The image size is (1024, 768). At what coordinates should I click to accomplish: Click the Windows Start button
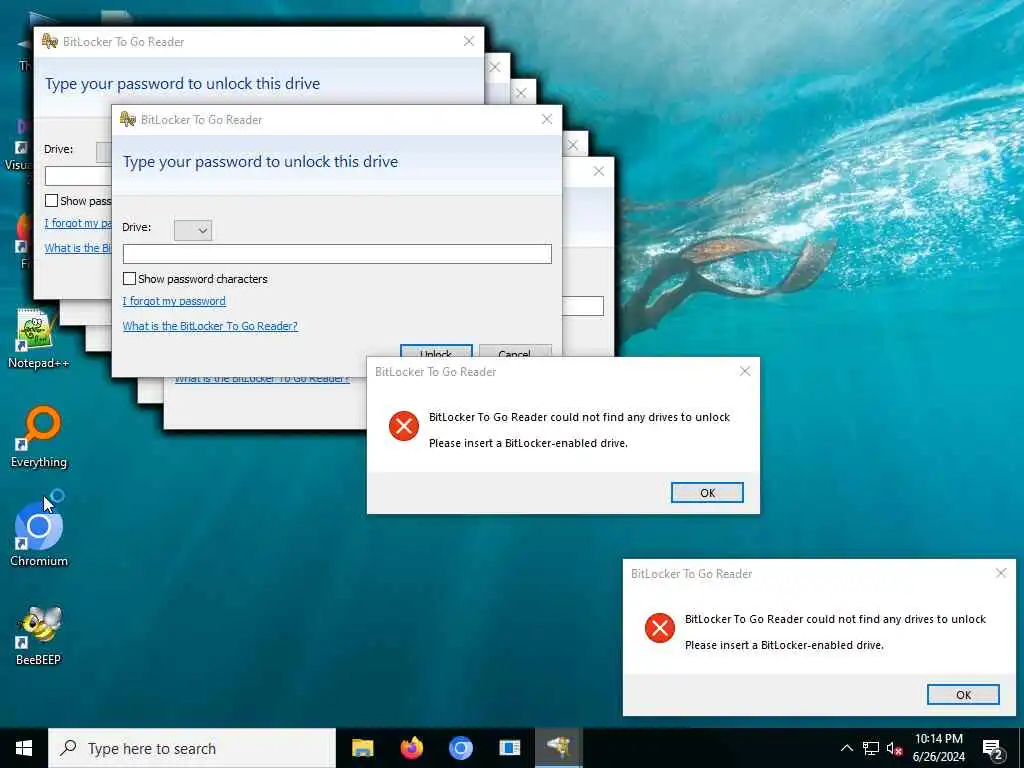[x=24, y=748]
